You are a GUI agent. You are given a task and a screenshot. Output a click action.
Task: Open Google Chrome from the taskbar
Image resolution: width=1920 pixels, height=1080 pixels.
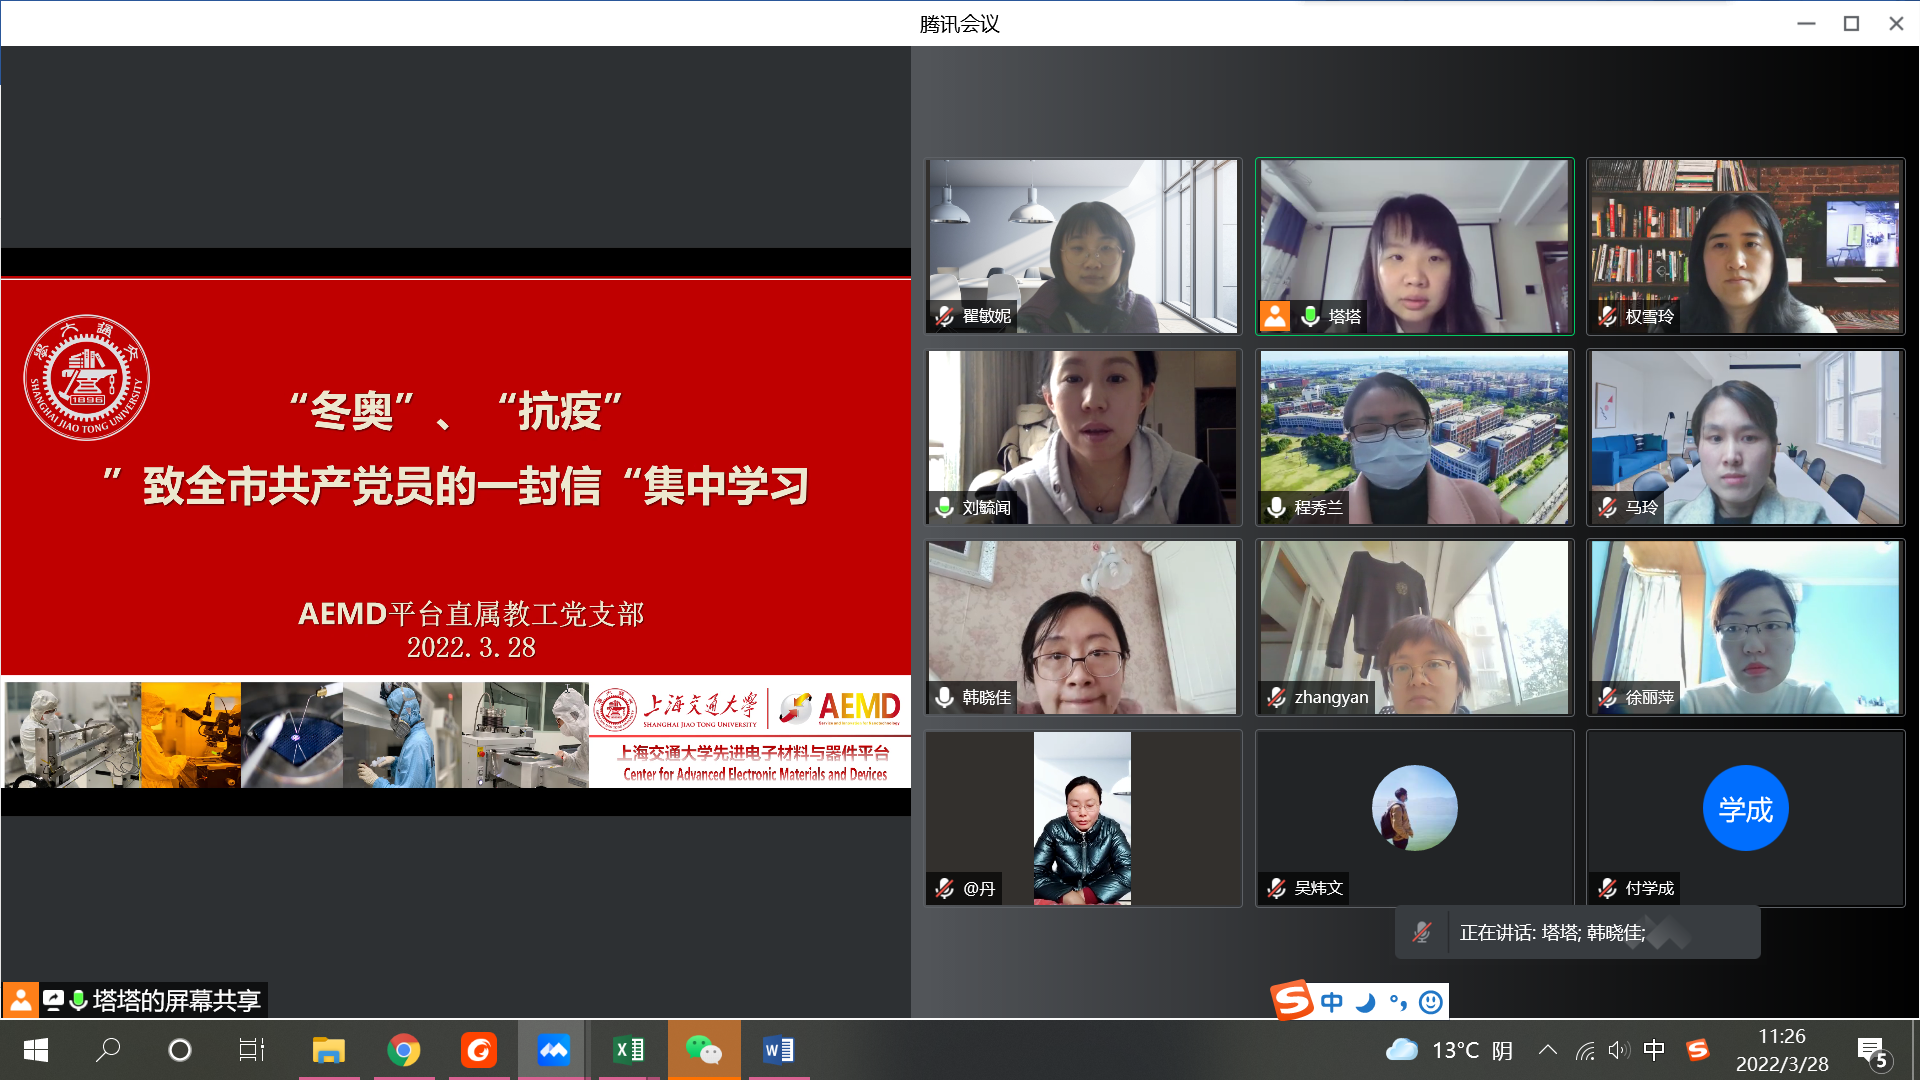pos(404,1050)
